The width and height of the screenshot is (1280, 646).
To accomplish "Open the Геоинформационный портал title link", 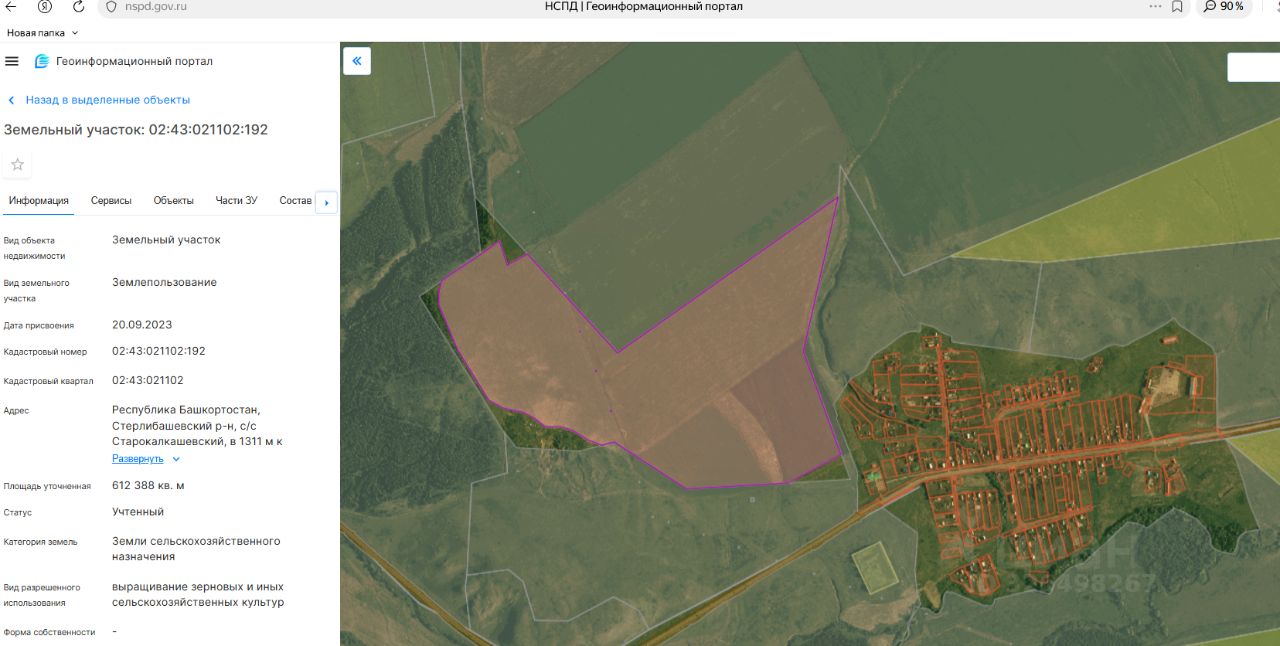I will [134, 61].
